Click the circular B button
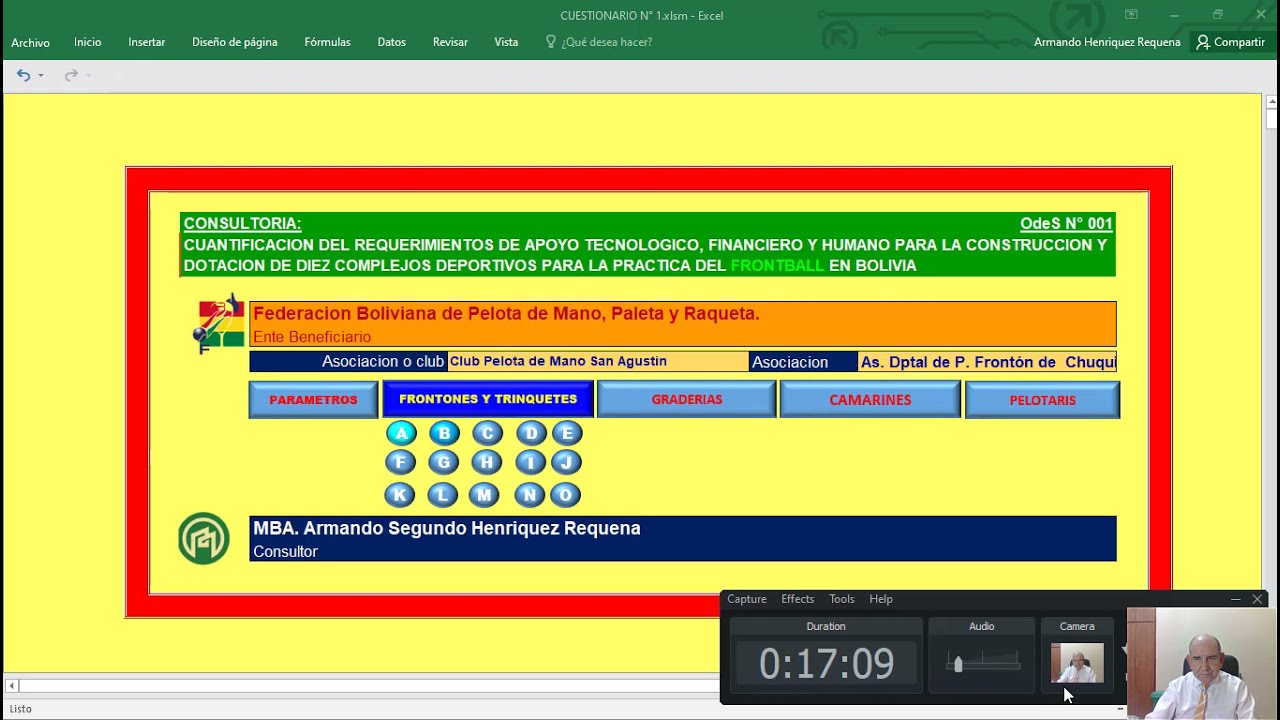The image size is (1280, 720). (444, 433)
